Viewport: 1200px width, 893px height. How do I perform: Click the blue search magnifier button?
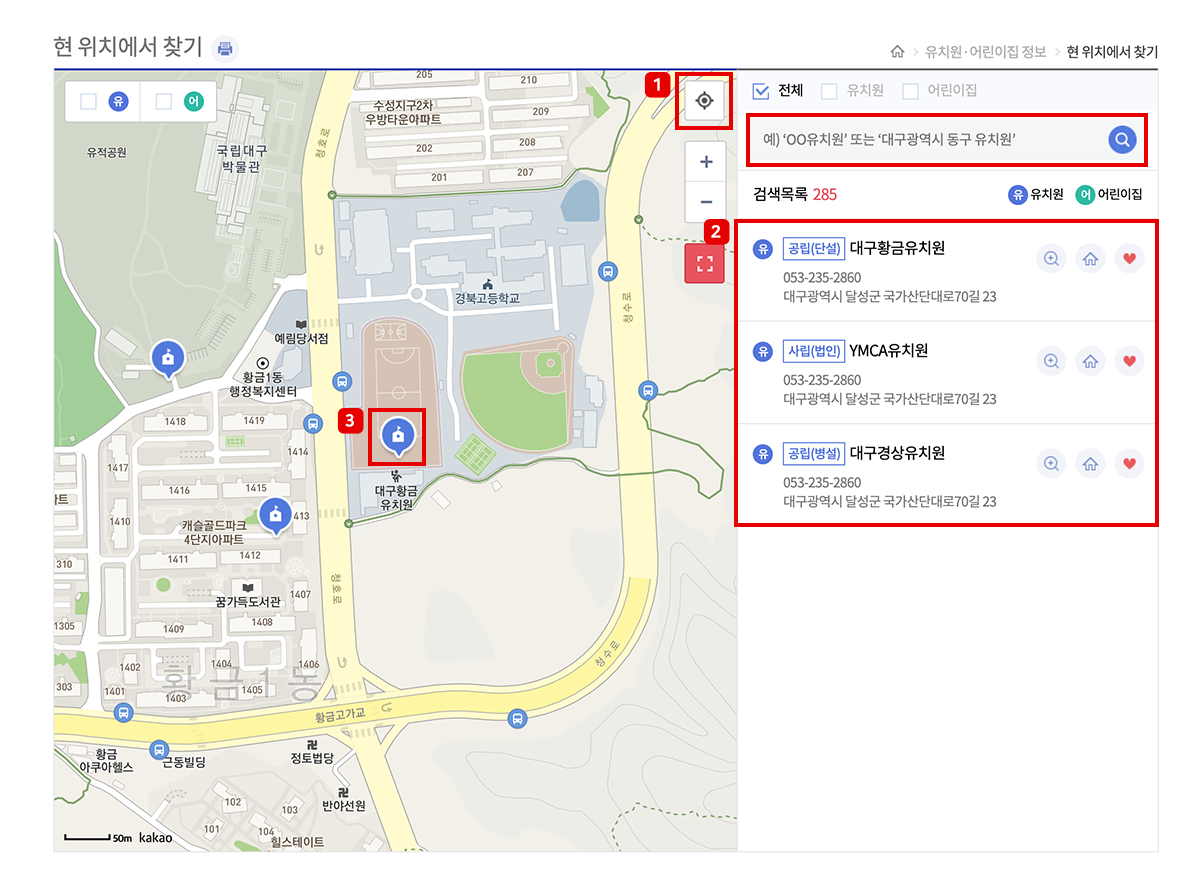click(1123, 140)
